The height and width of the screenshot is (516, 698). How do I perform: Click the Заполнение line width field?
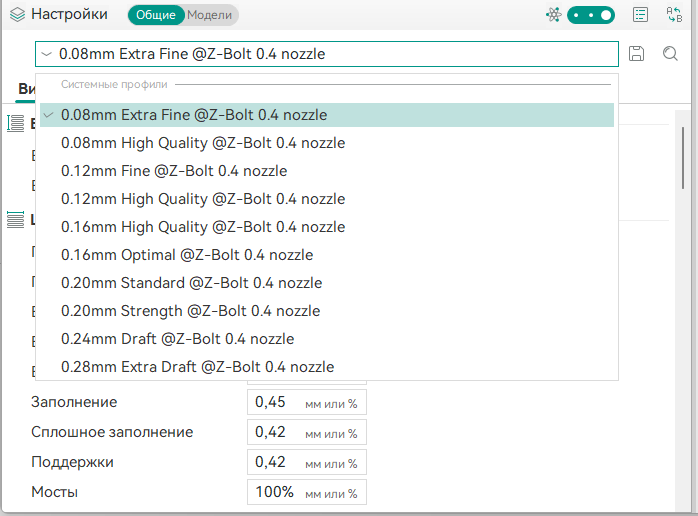tap(307, 402)
